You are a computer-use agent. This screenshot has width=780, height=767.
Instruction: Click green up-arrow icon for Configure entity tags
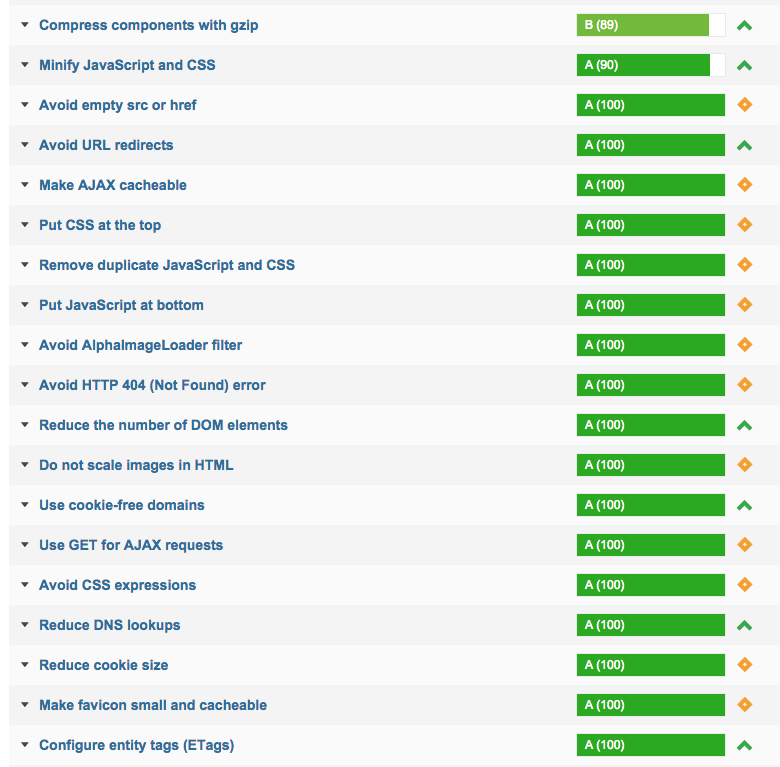[x=744, y=745]
